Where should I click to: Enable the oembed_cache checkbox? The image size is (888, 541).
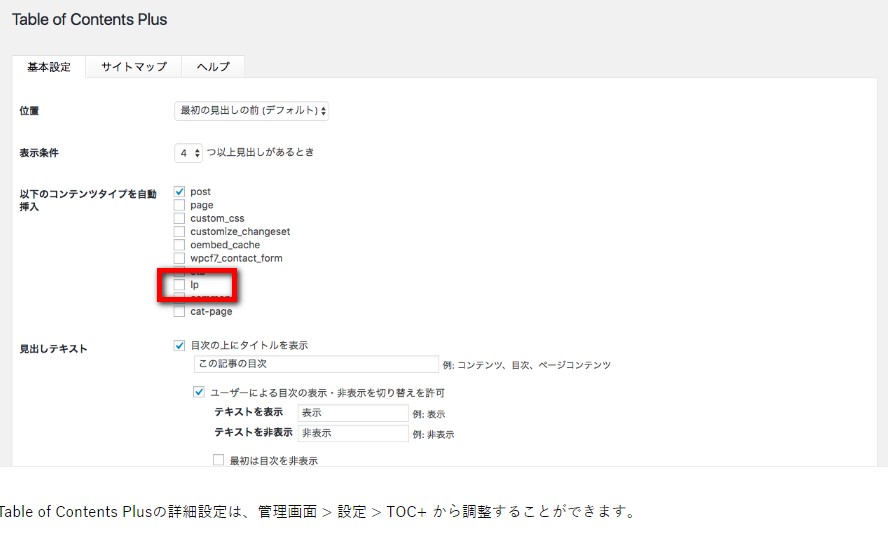[180, 245]
